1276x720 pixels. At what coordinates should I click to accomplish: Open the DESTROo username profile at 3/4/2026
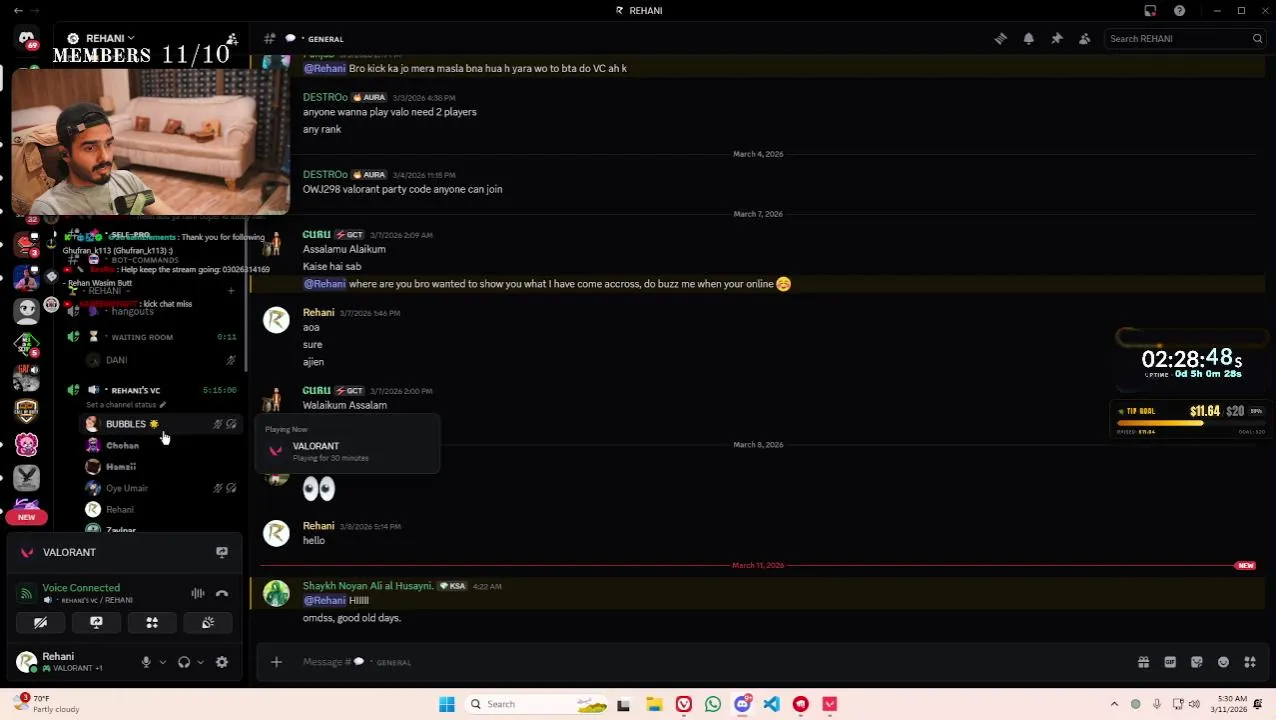point(325,174)
